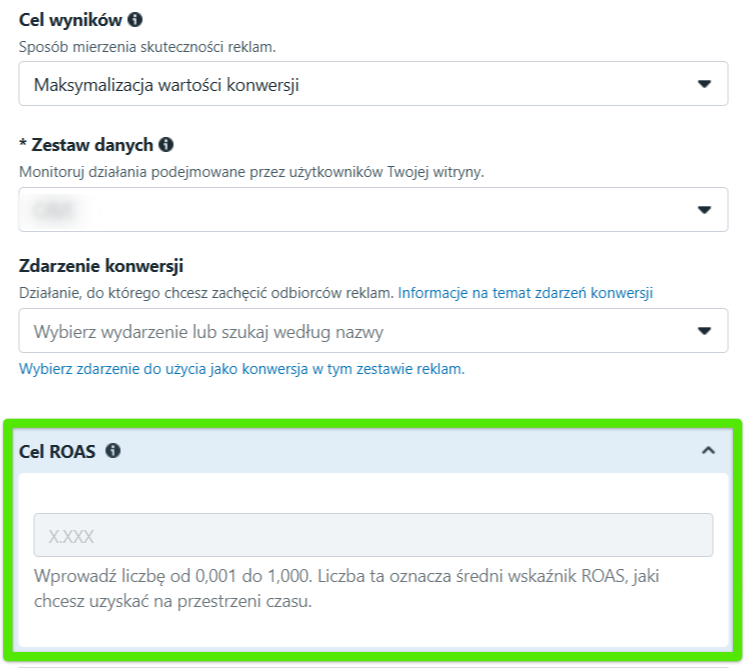Click blue hint 'Wybierz zdarzenie do użycia'
The image size is (748, 668).
[241, 369]
